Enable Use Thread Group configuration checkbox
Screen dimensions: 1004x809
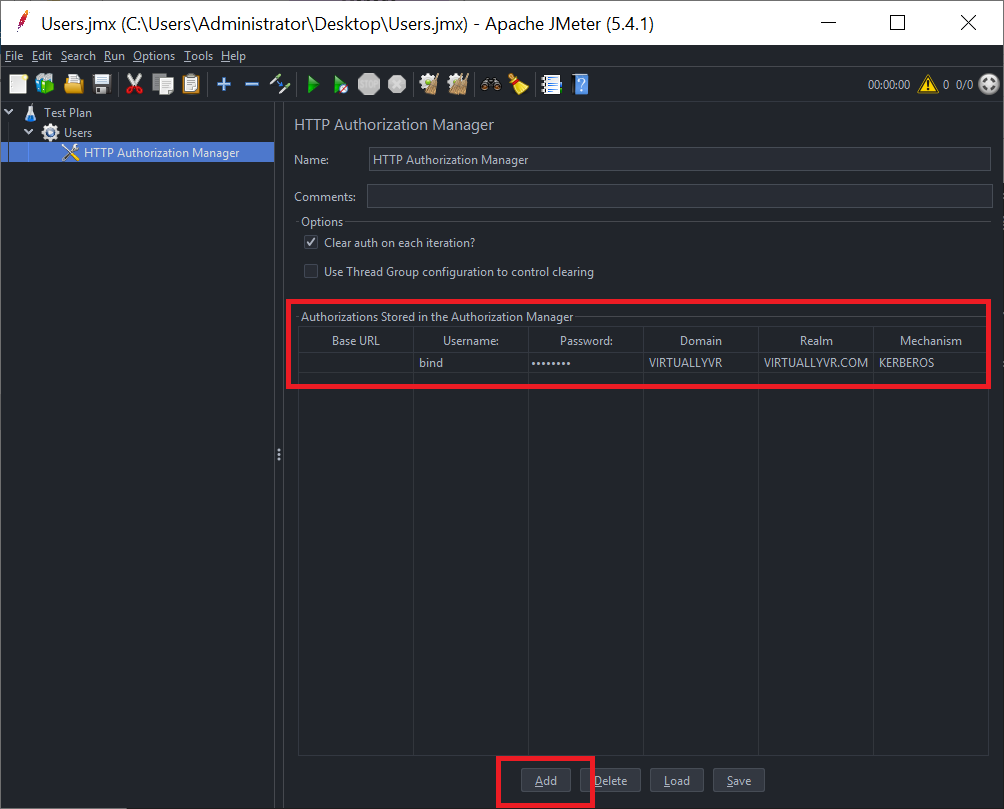311,271
